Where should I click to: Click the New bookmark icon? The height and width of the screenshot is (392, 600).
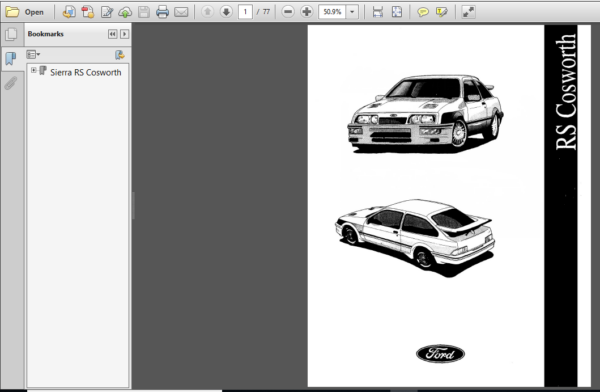[x=120, y=55]
